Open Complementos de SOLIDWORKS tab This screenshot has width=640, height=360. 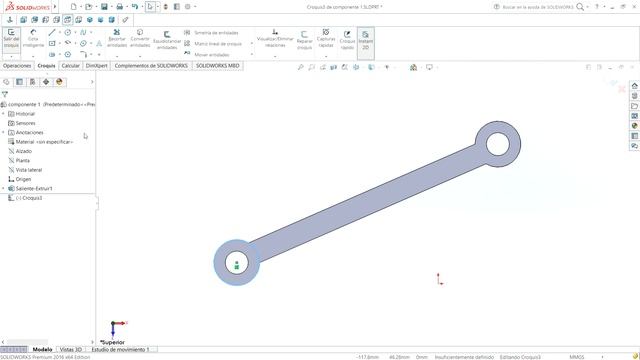pos(151,66)
